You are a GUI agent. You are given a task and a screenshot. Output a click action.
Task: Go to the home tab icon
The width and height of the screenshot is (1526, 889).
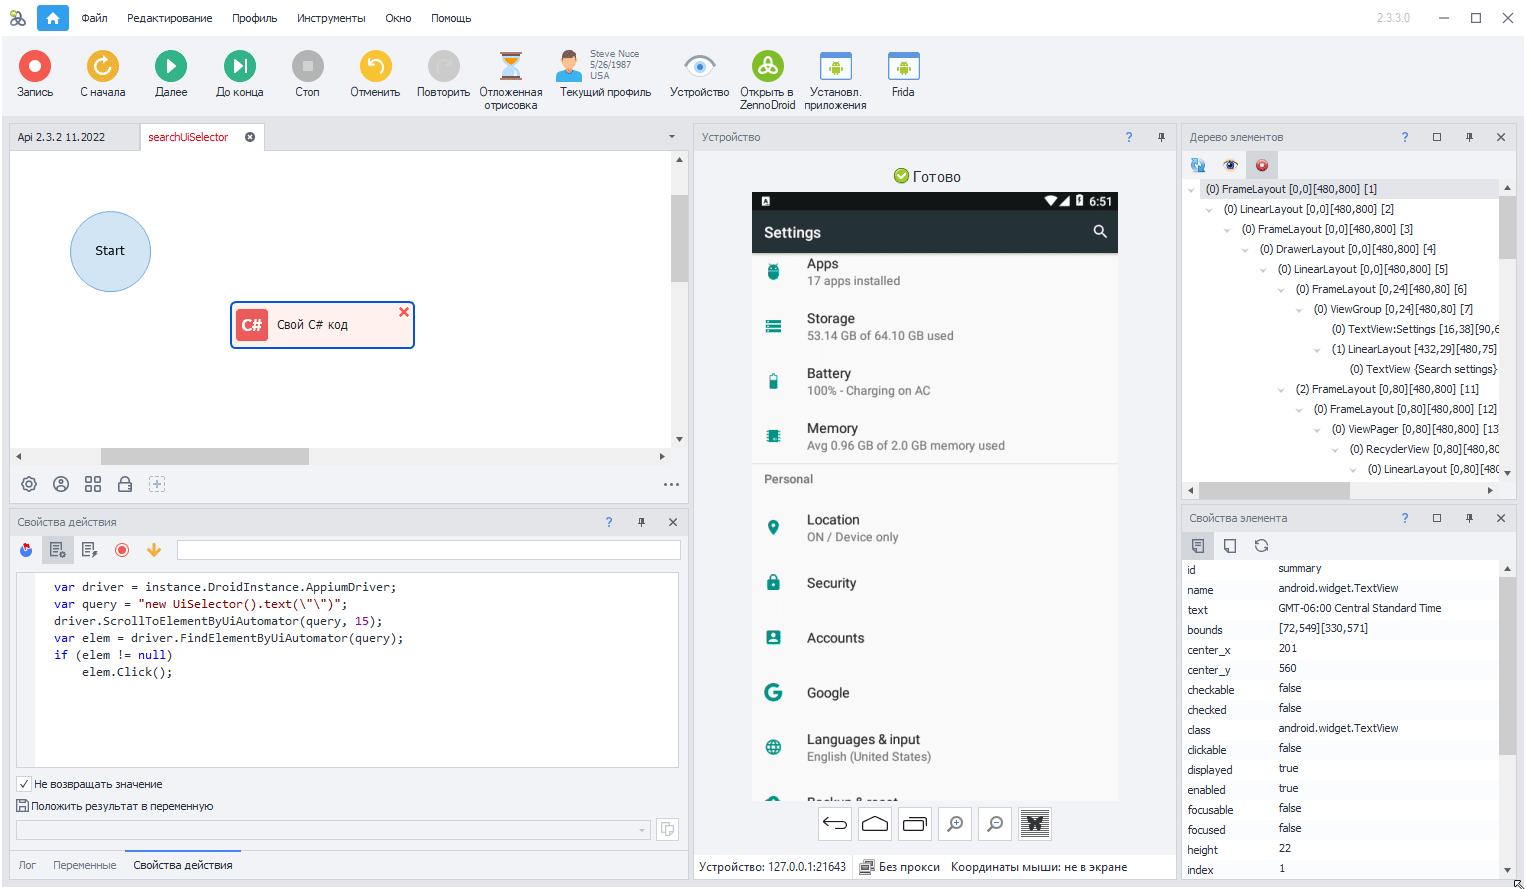click(x=53, y=18)
